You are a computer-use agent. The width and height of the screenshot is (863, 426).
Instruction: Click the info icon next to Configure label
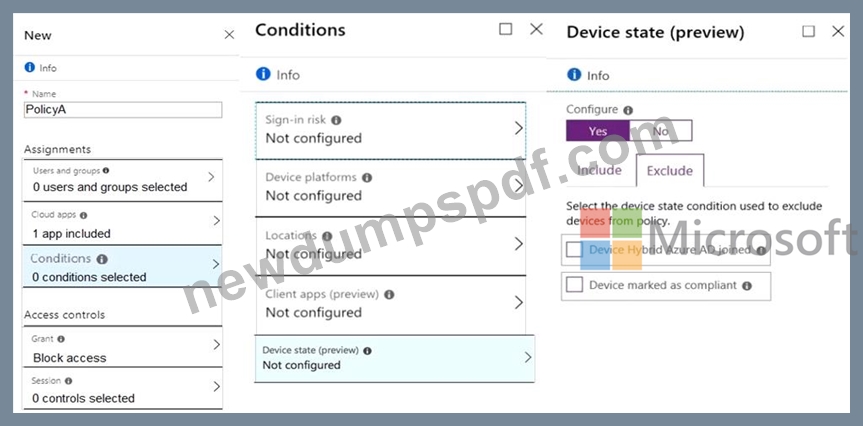(x=628, y=110)
